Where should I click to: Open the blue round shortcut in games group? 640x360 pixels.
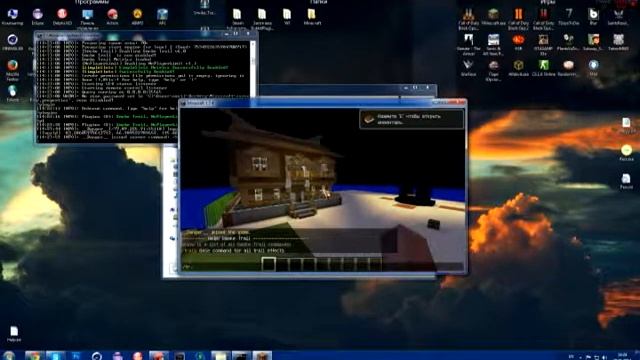pyautogui.click(x=593, y=67)
